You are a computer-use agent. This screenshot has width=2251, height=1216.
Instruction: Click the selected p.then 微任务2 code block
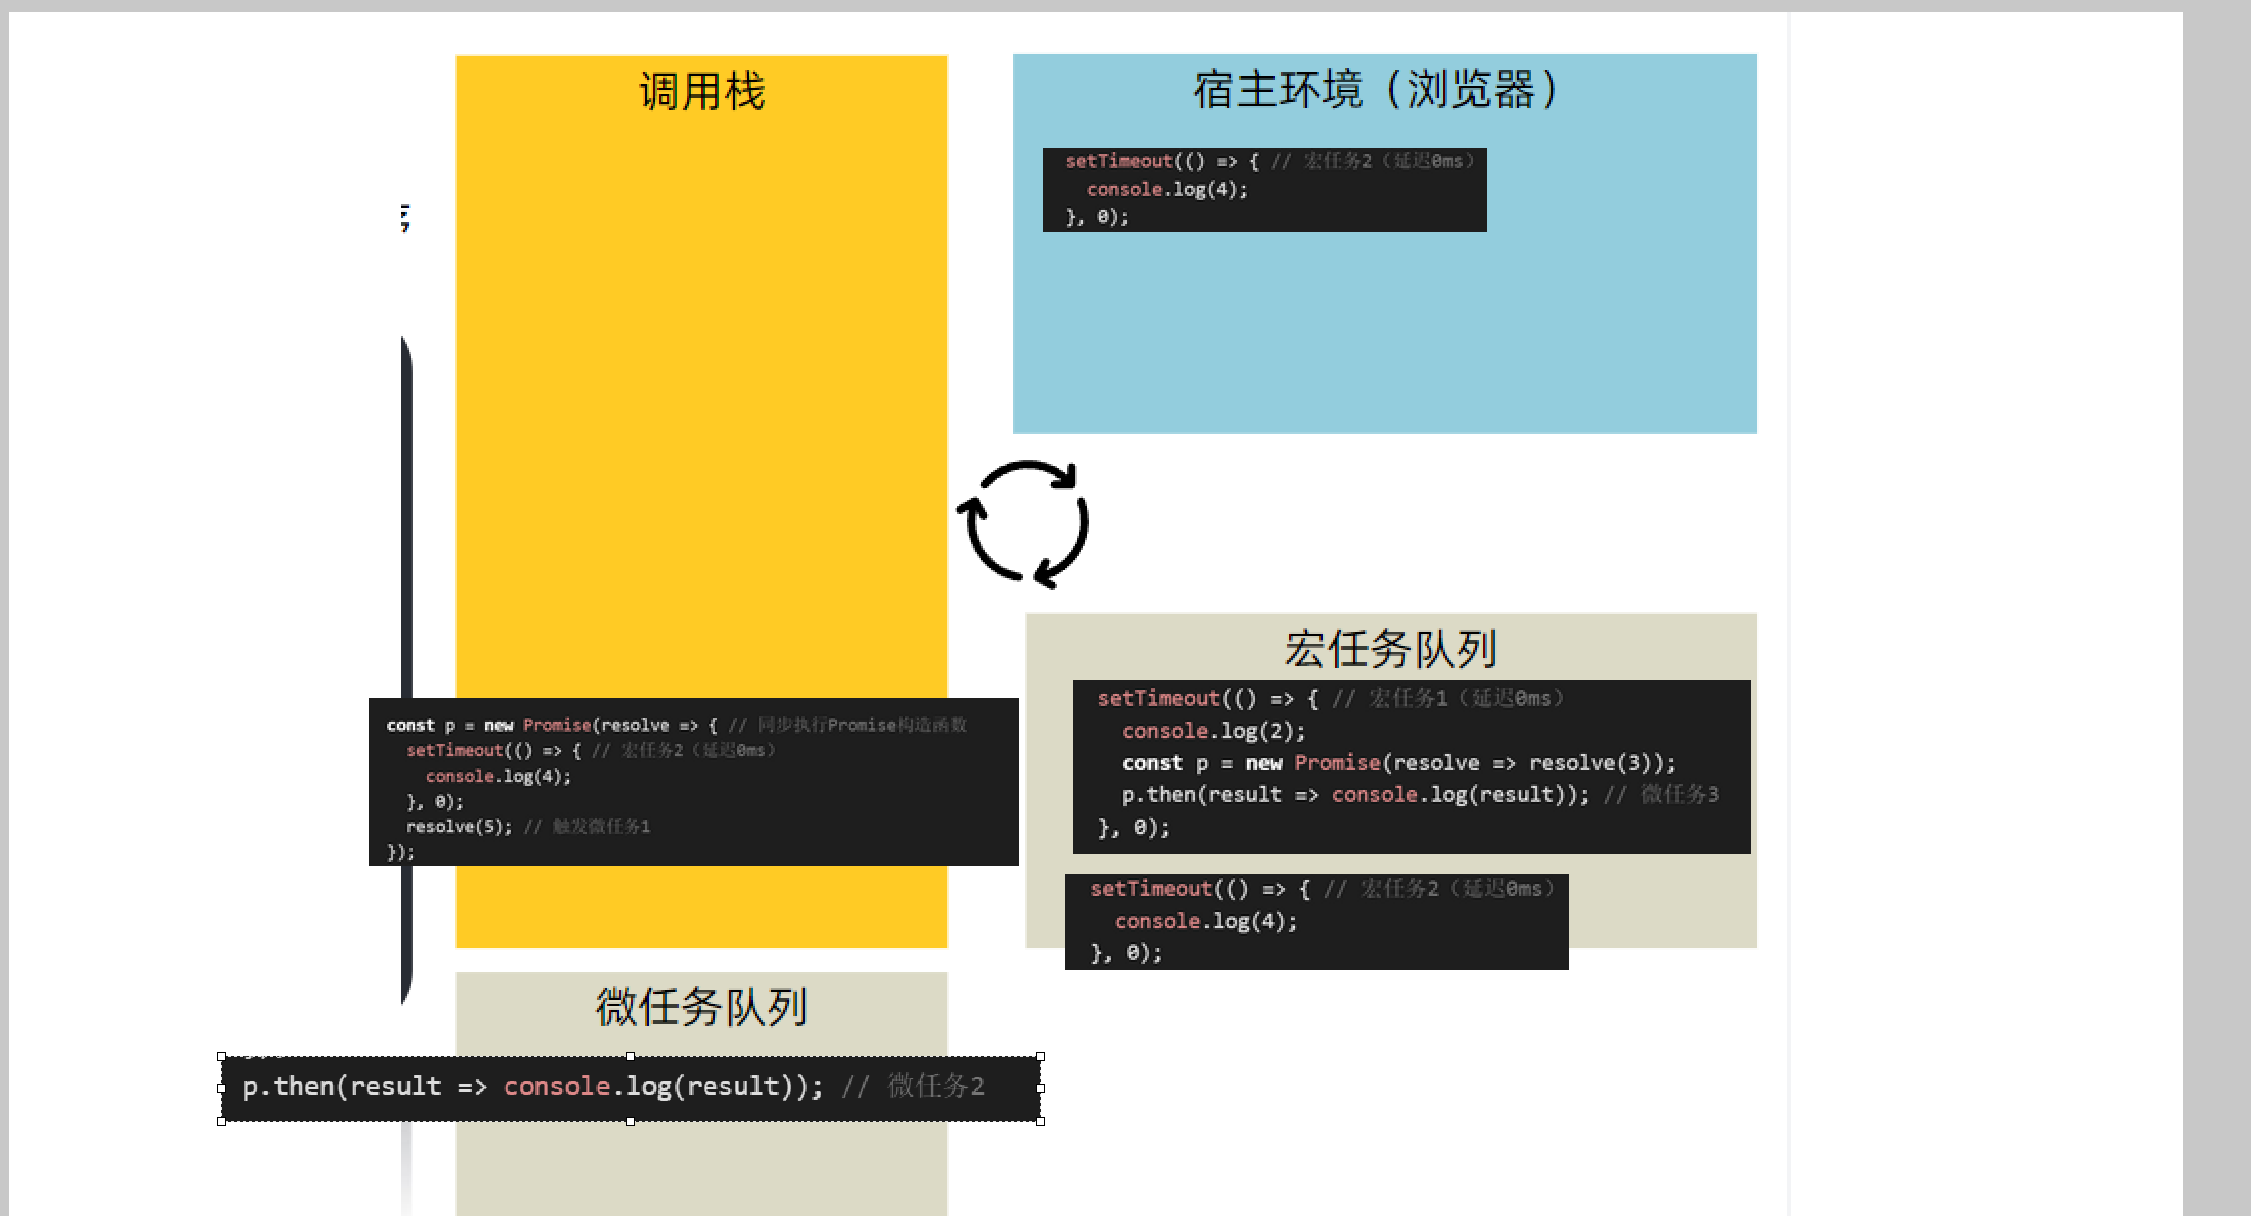(630, 1088)
